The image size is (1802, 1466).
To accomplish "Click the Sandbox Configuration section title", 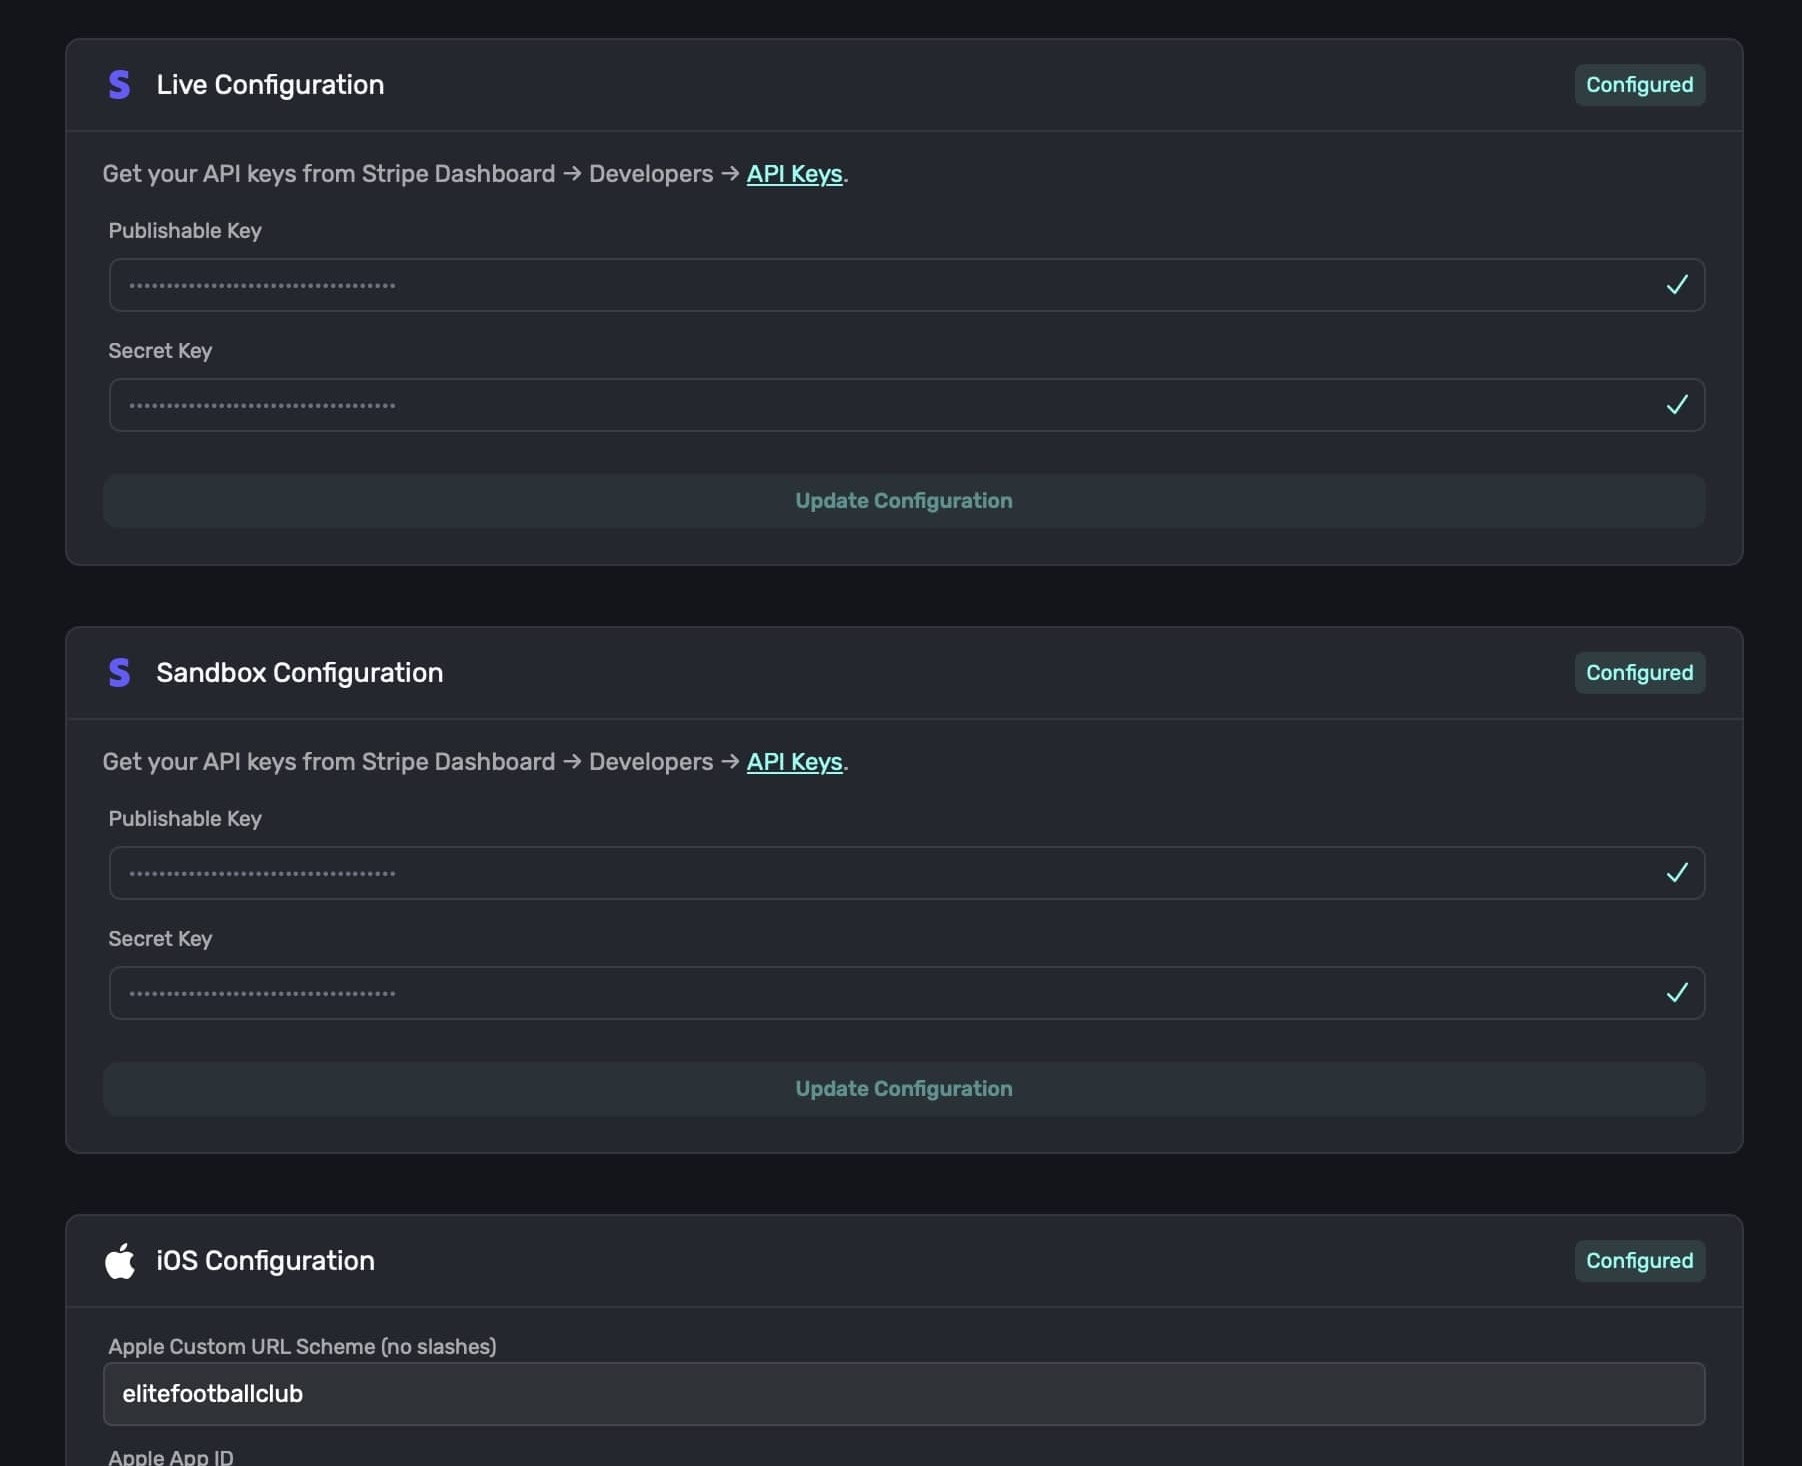I will coord(299,673).
